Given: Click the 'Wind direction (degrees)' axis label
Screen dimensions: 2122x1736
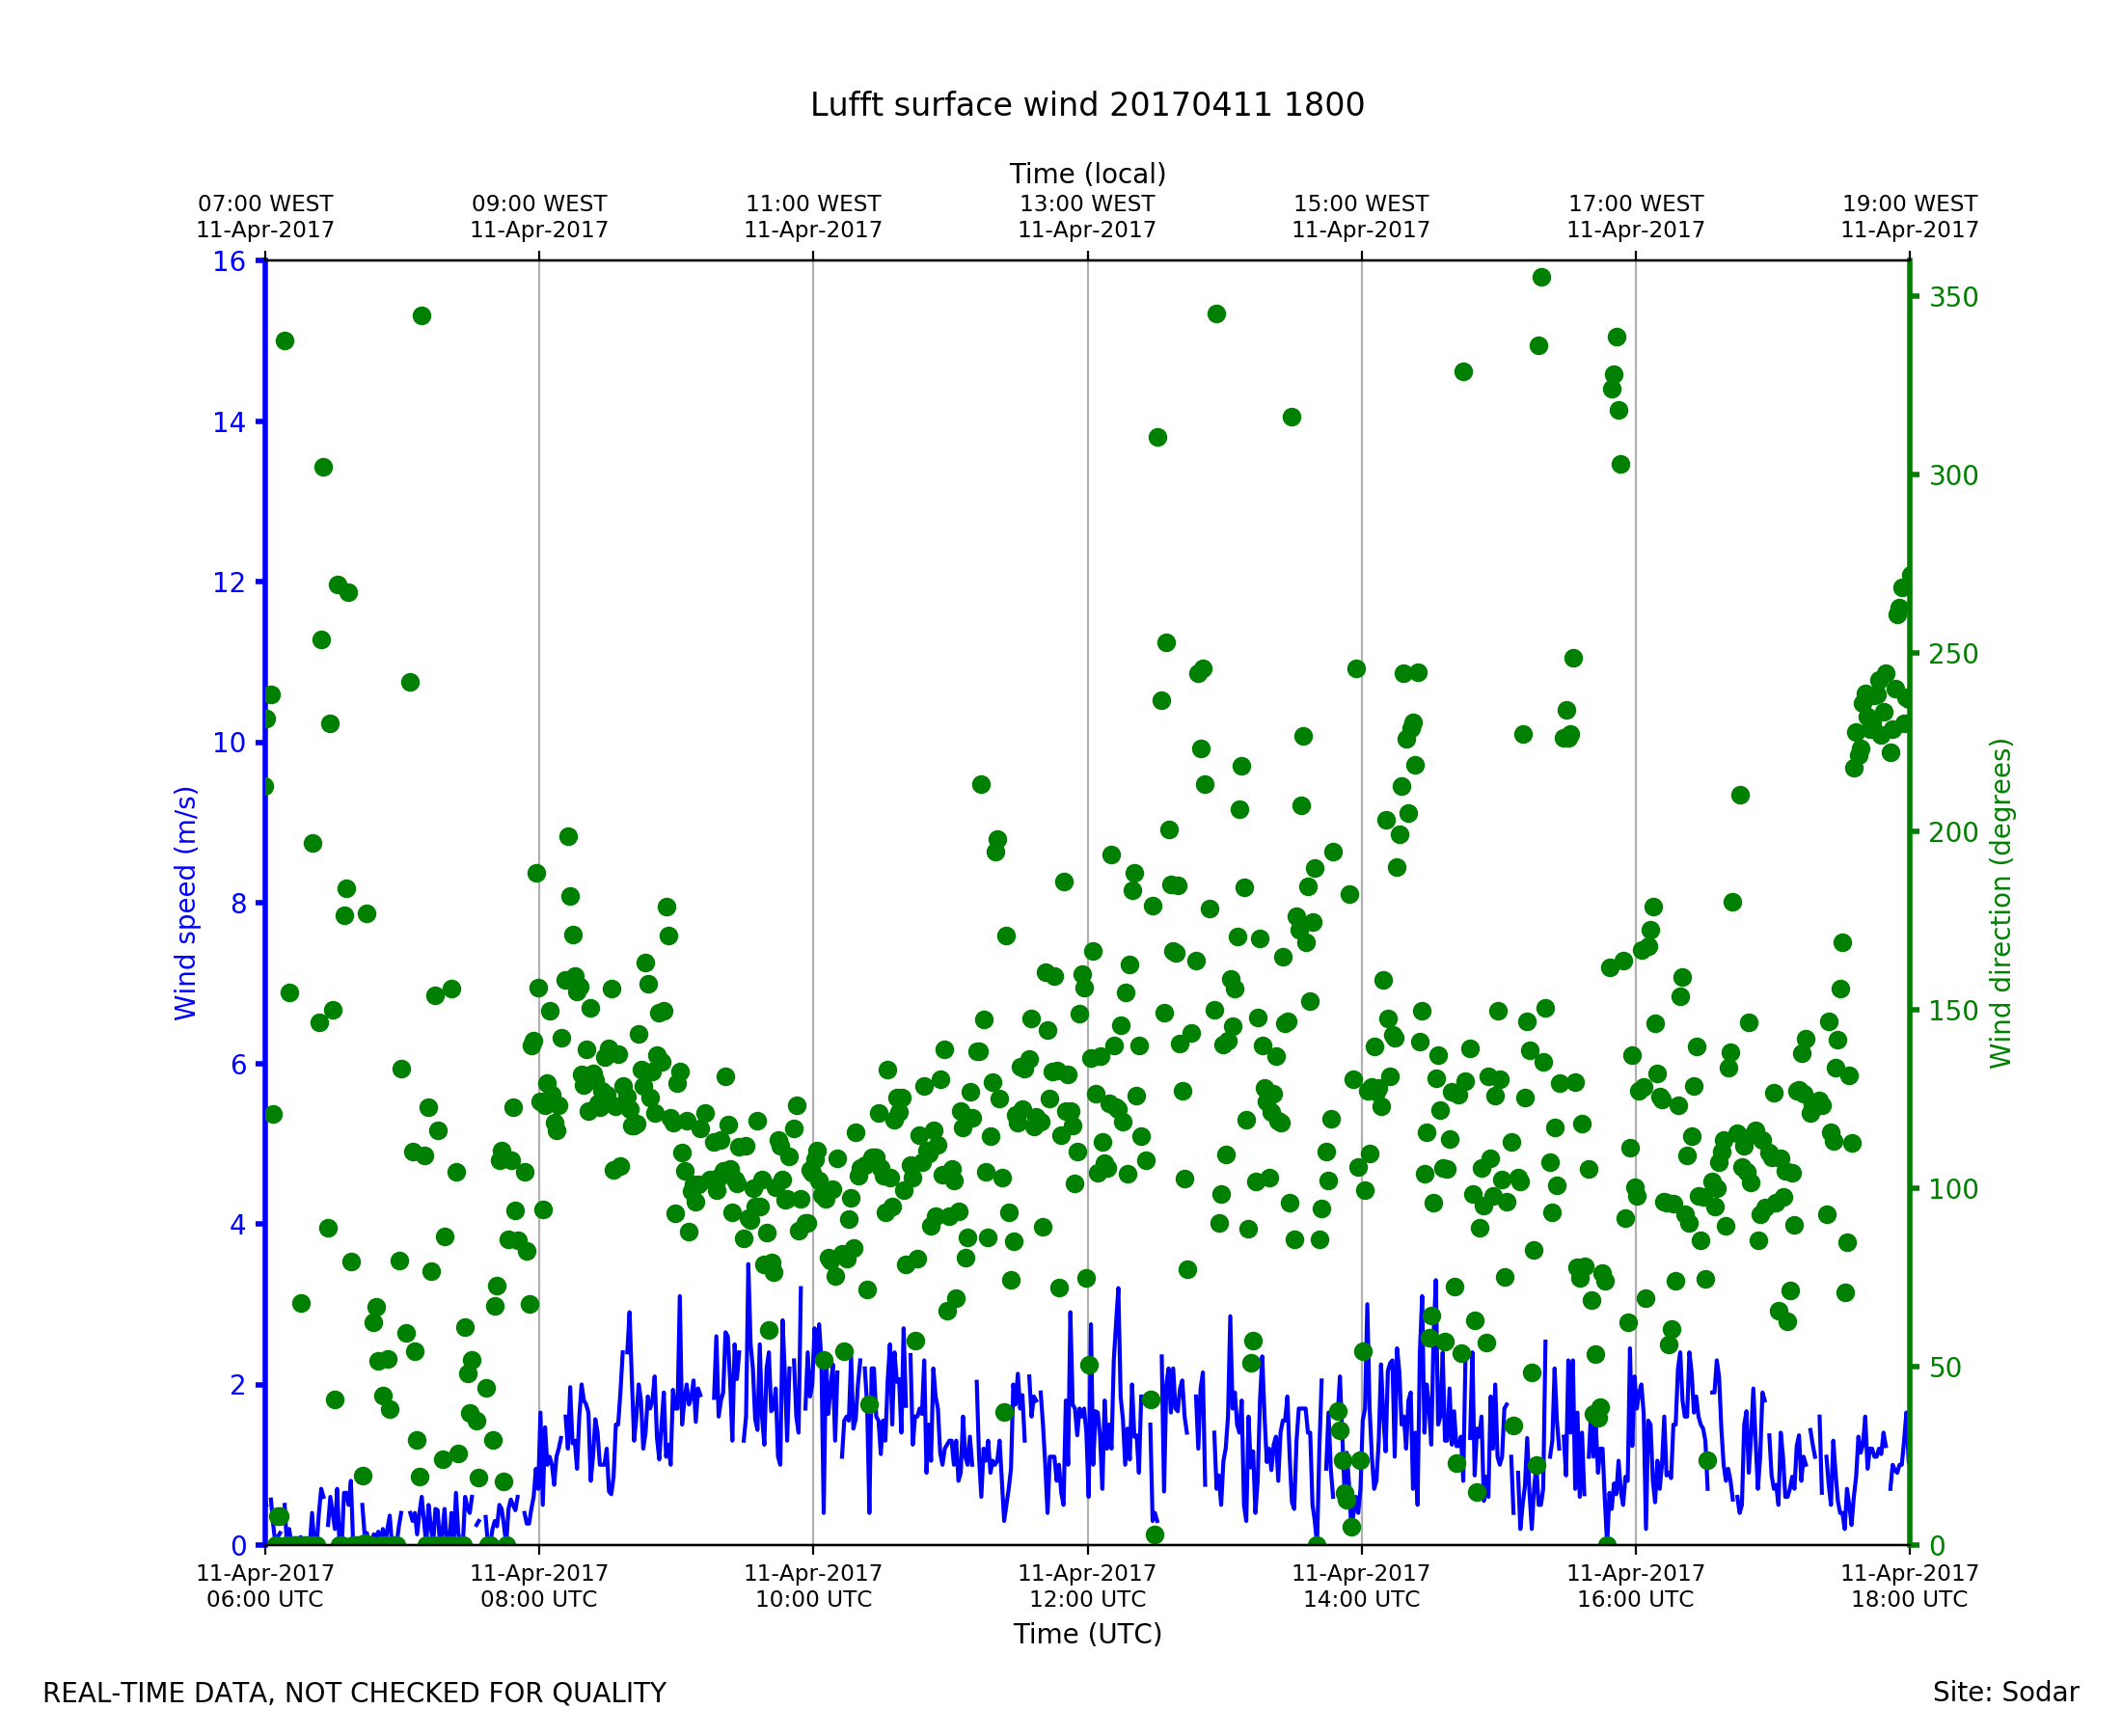Looking at the screenshot, I should pos(2000,903).
